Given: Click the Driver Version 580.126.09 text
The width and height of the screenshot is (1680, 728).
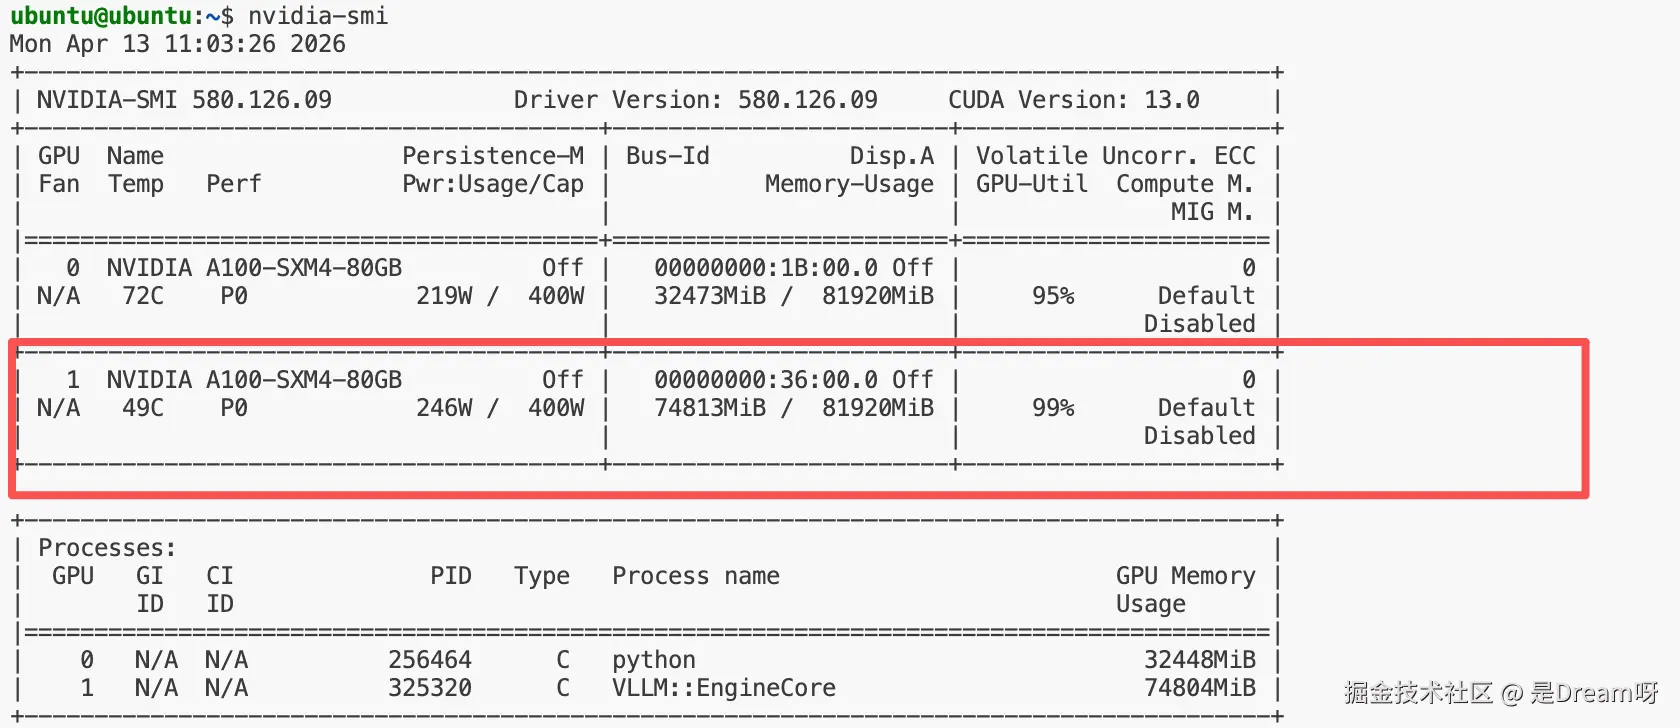Looking at the screenshot, I should click(695, 100).
